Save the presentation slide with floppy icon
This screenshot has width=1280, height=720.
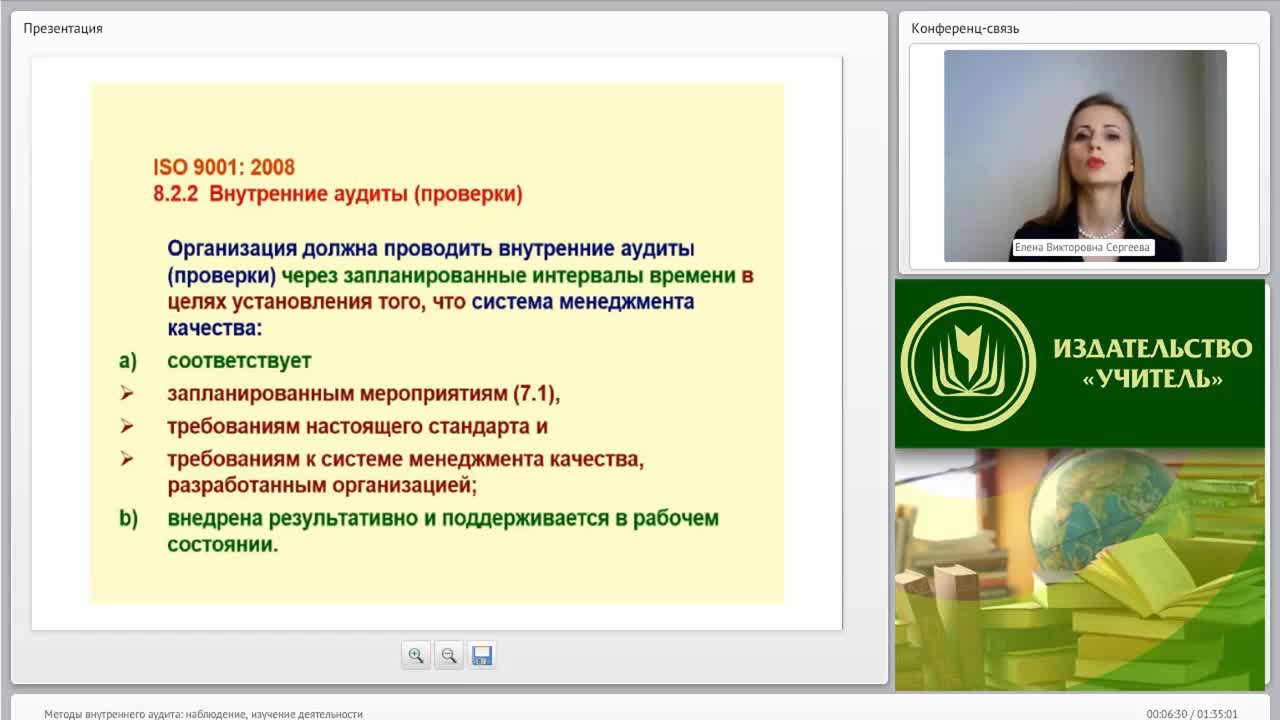482,656
